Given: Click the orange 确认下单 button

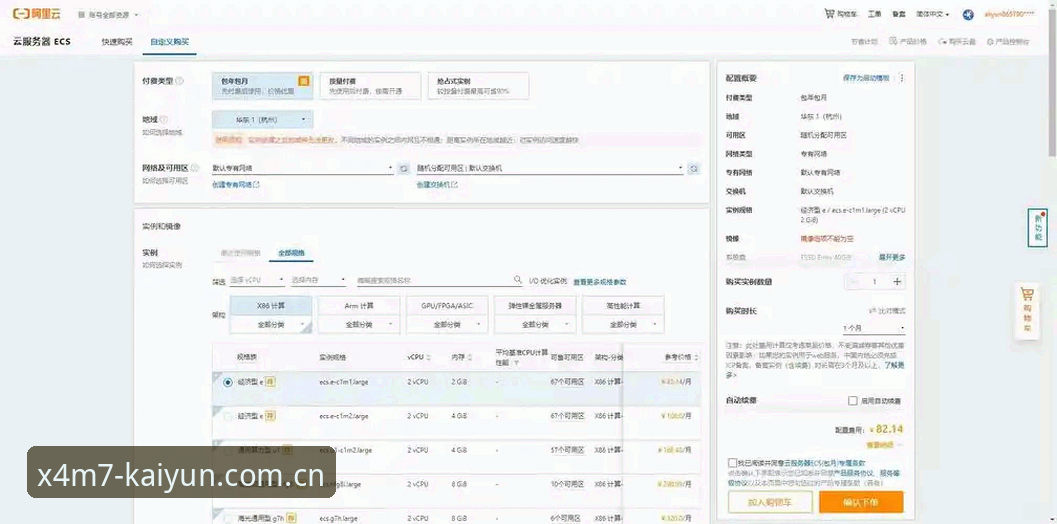Looking at the screenshot, I should pos(861,502).
